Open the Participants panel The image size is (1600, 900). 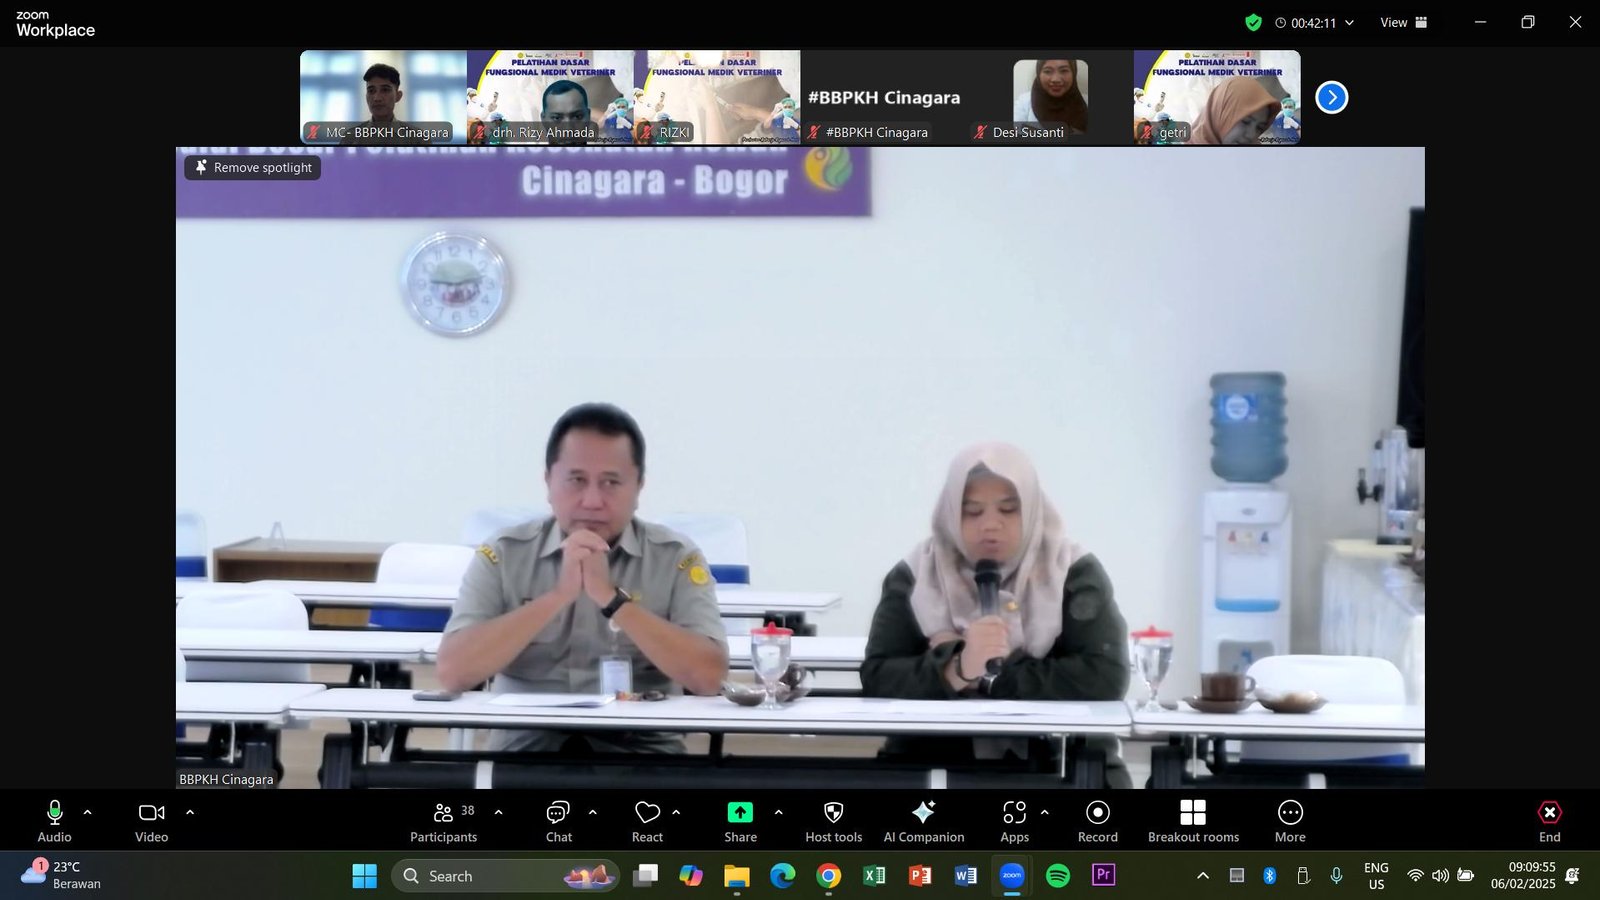443,821
